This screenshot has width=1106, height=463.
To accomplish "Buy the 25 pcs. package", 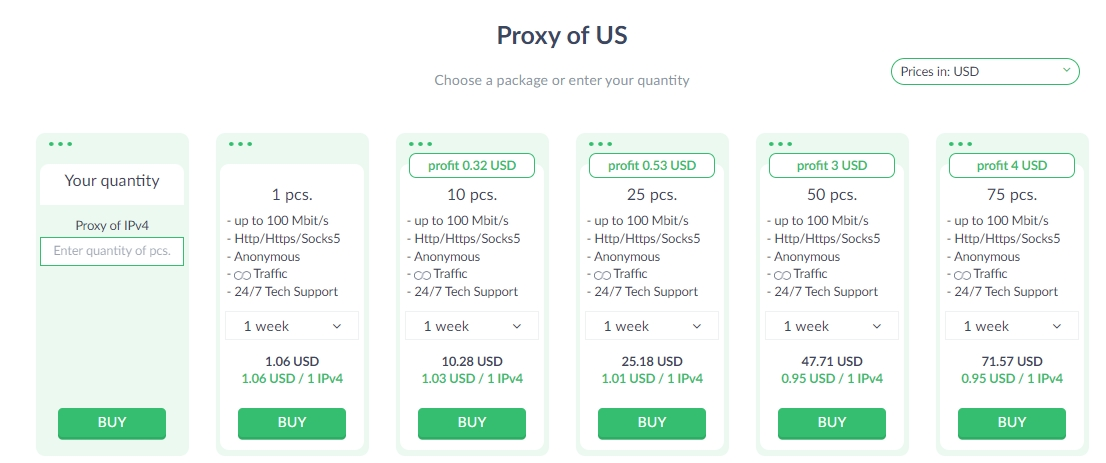I will [652, 423].
